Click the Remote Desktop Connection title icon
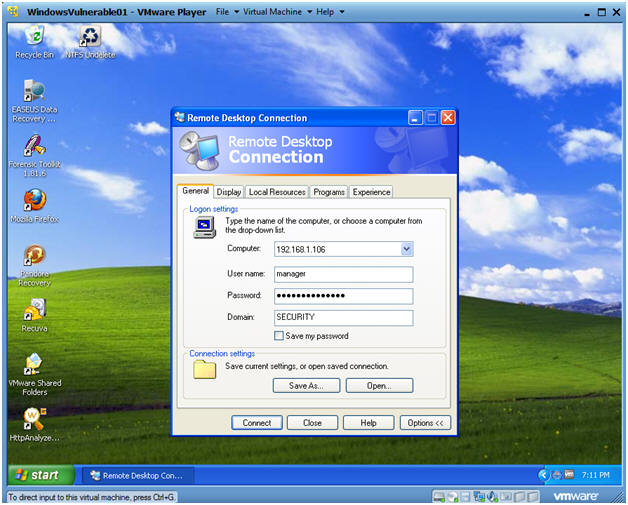Image resolution: width=628 pixels, height=505 pixels. click(x=180, y=117)
